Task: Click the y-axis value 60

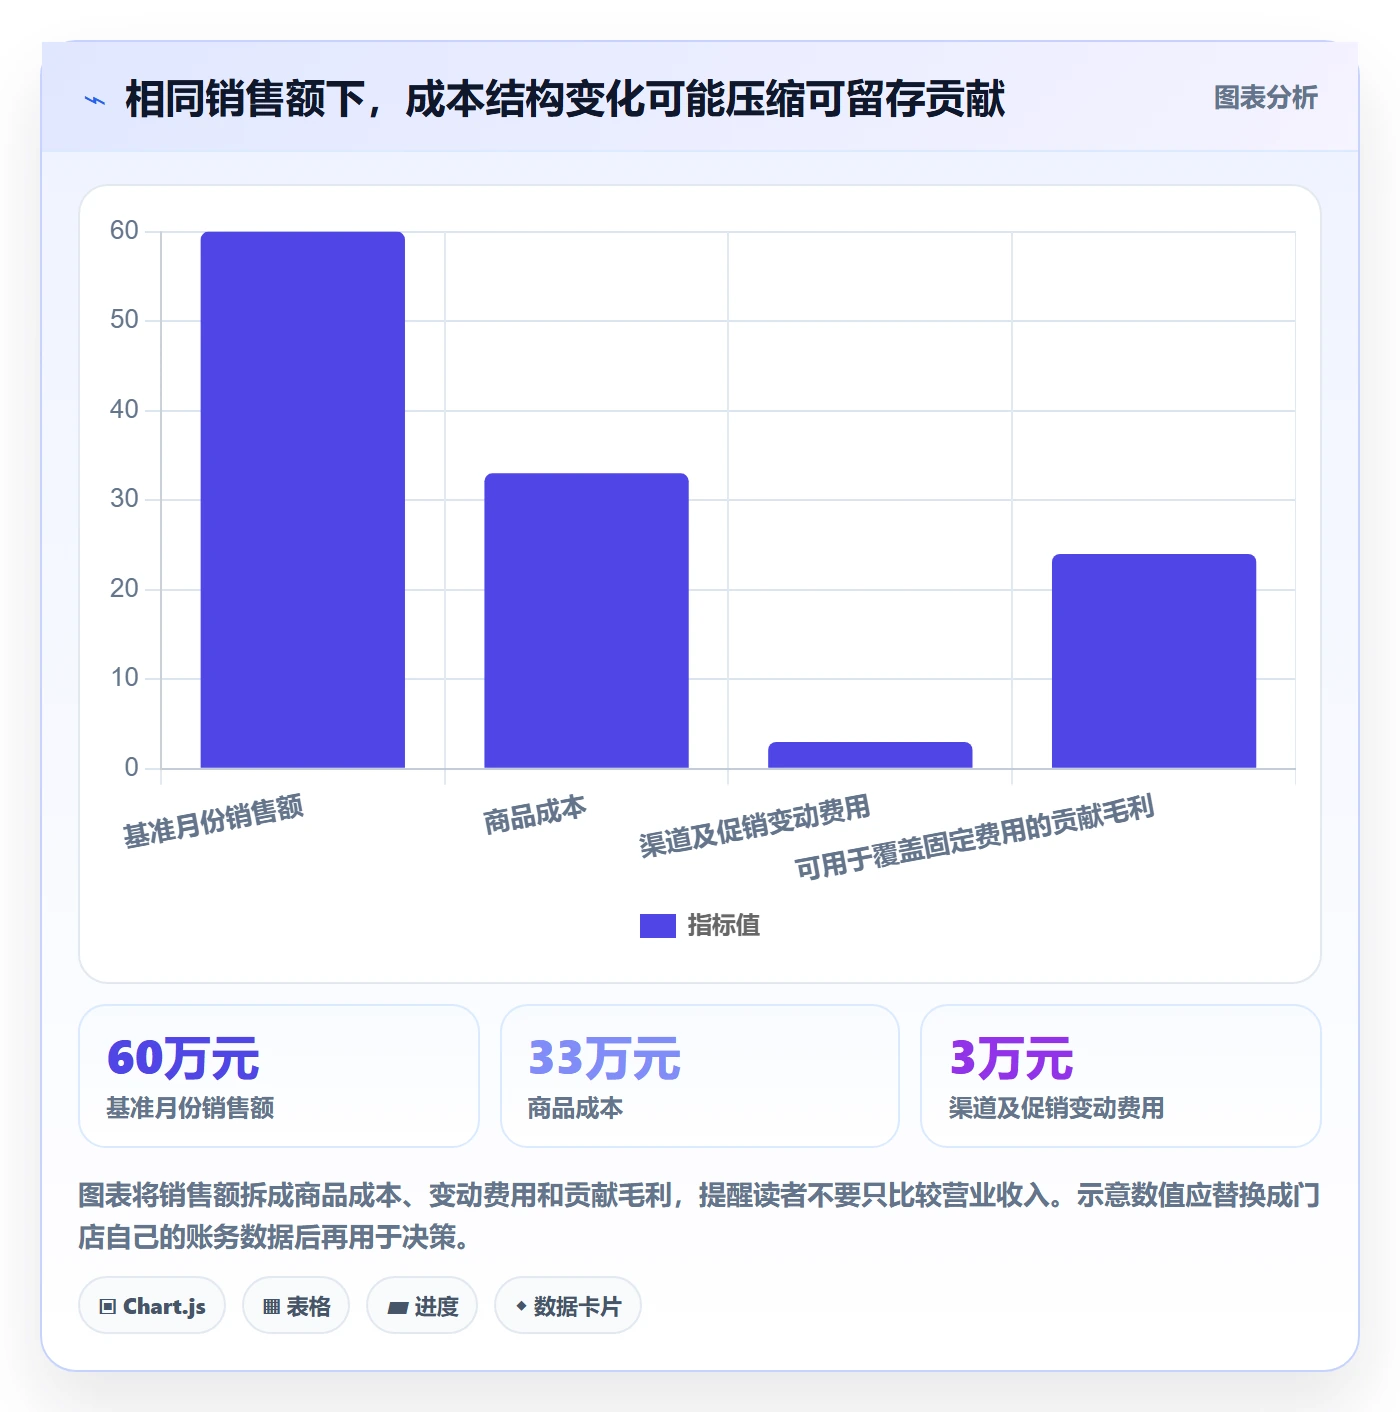Action: point(124,231)
